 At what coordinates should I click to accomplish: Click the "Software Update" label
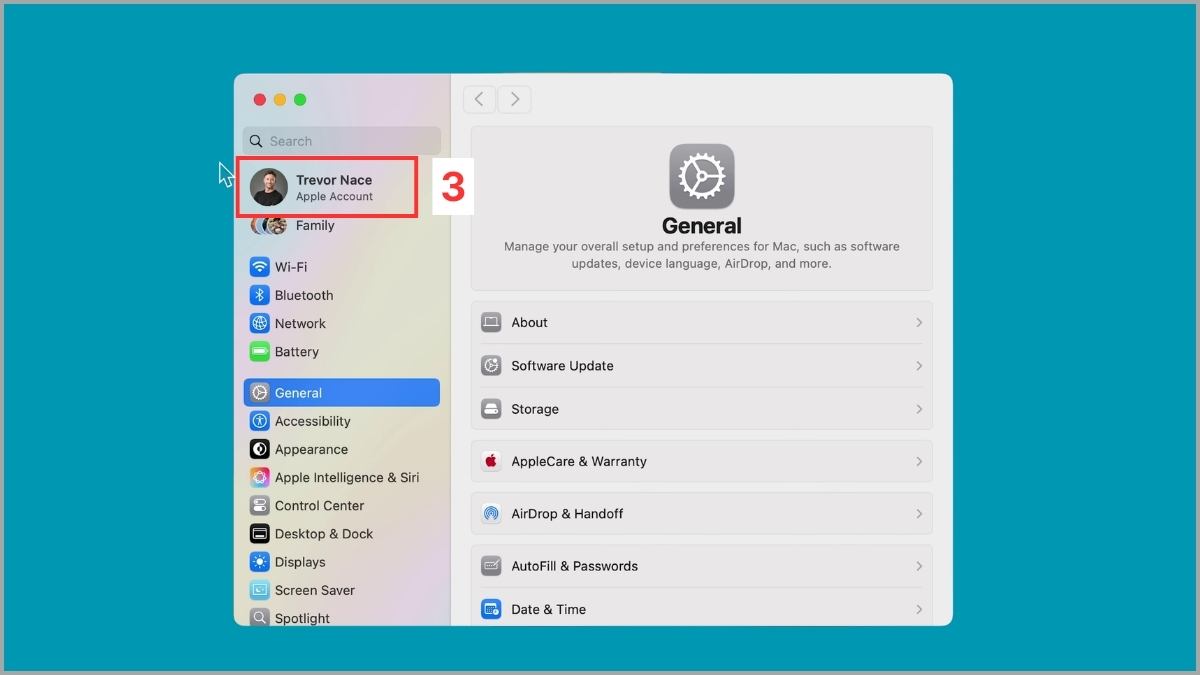click(562, 366)
